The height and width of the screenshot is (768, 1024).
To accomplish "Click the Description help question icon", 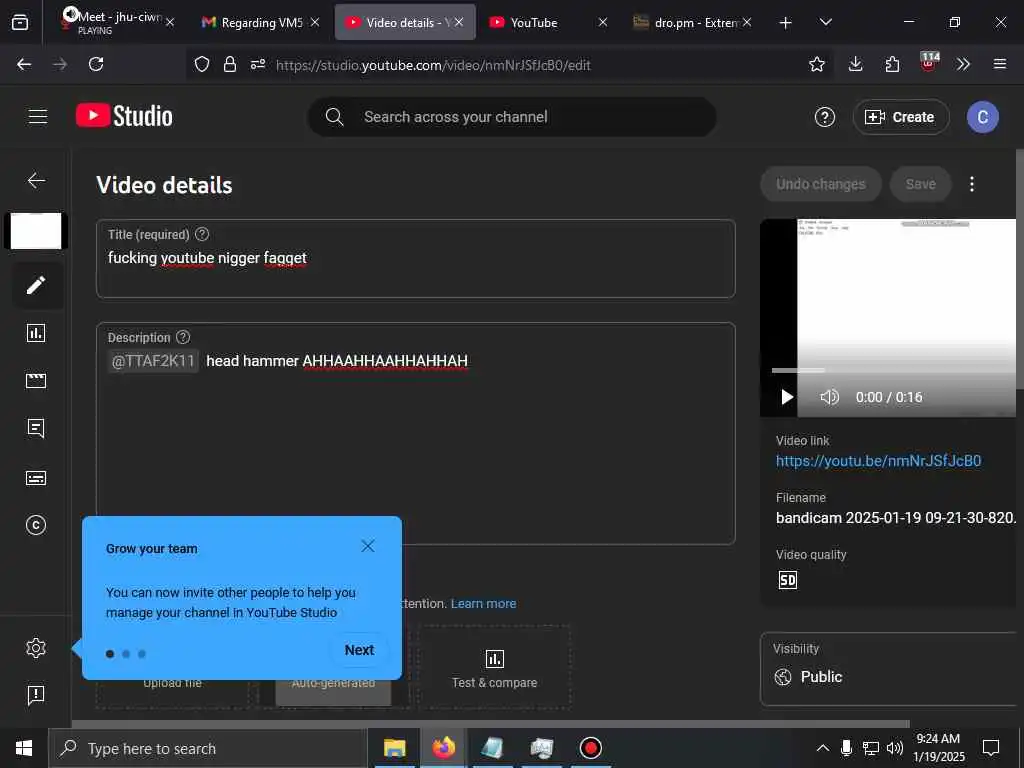I will [x=184, y=337].
